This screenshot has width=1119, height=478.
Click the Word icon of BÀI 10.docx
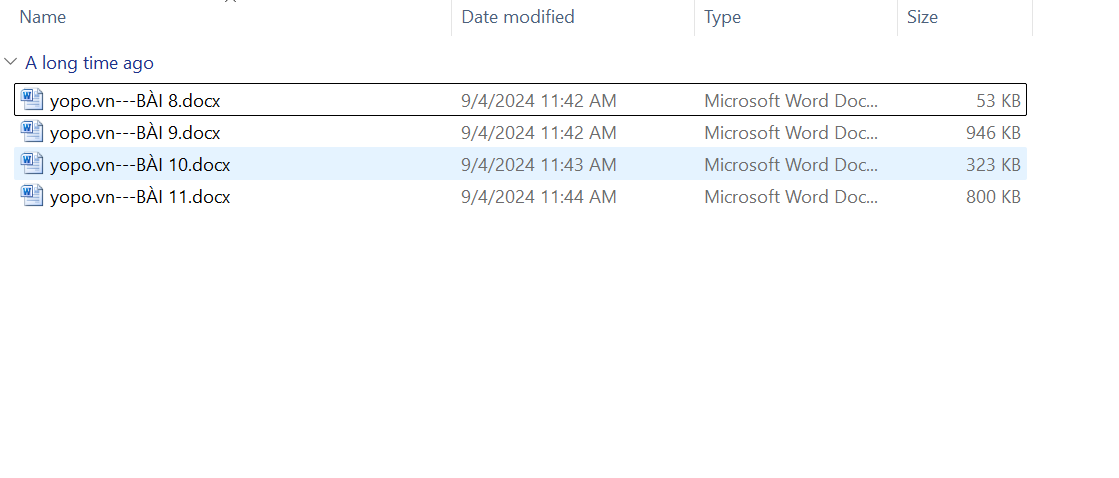(x=32, y=164)
